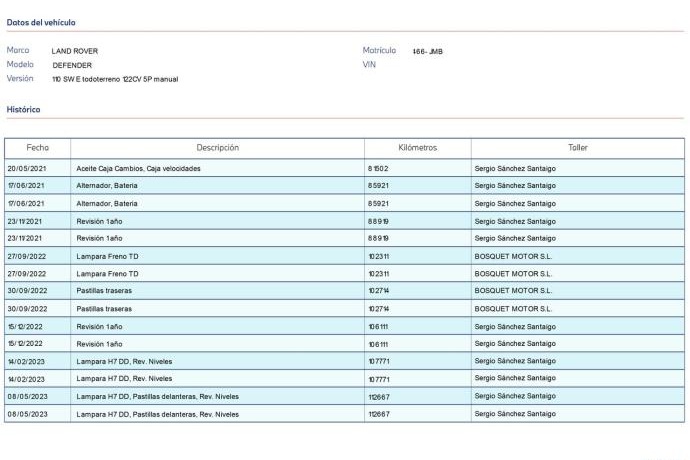Viewport: 690px width, 460px height.
Task: Select the Descripción column header
Action: (217, 148)
